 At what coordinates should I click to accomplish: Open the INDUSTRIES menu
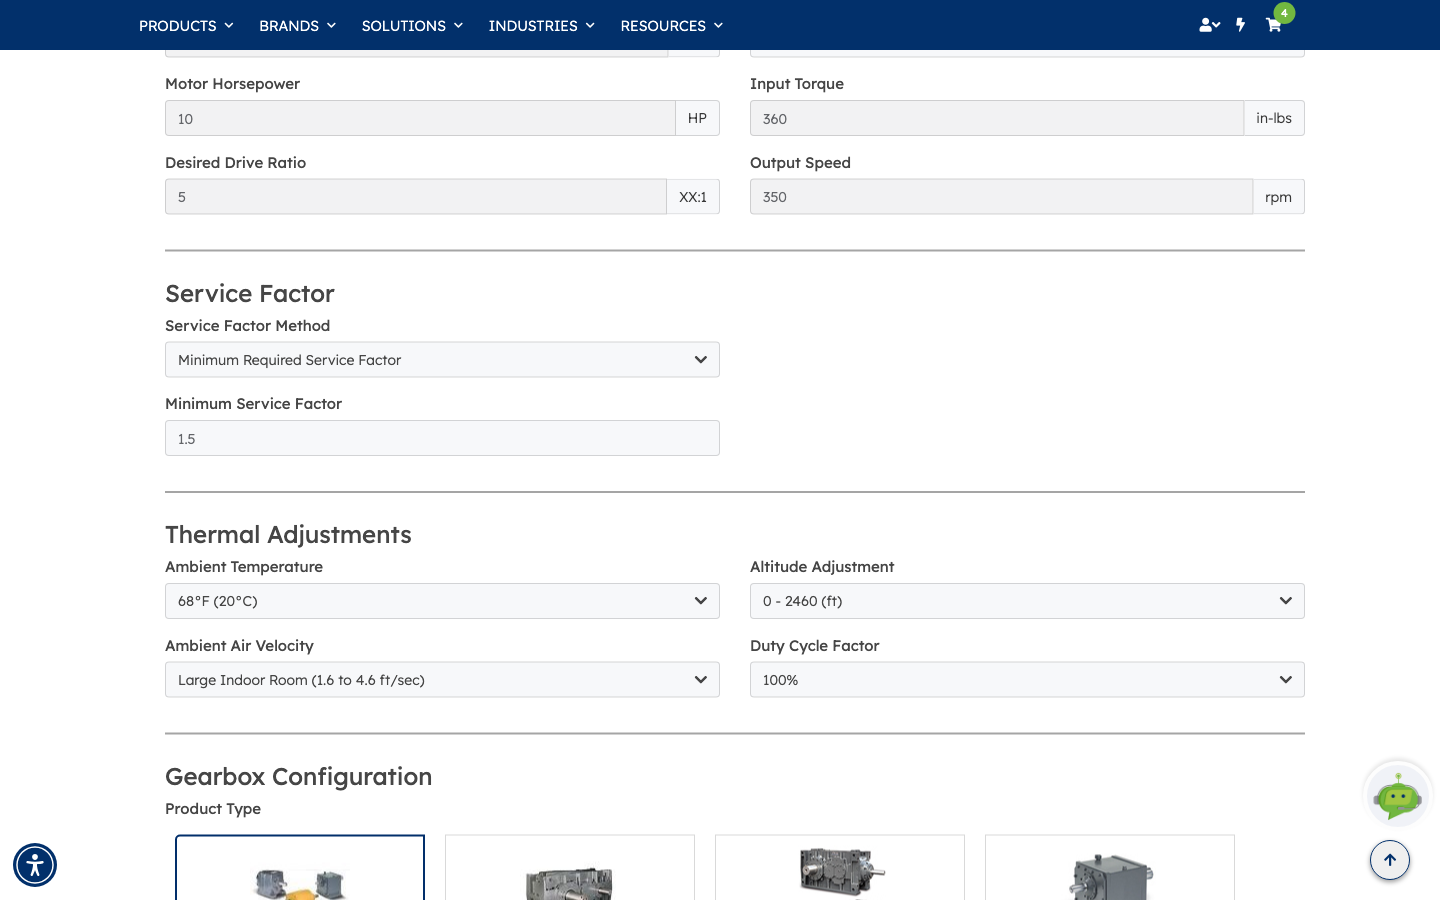[541, 25]
